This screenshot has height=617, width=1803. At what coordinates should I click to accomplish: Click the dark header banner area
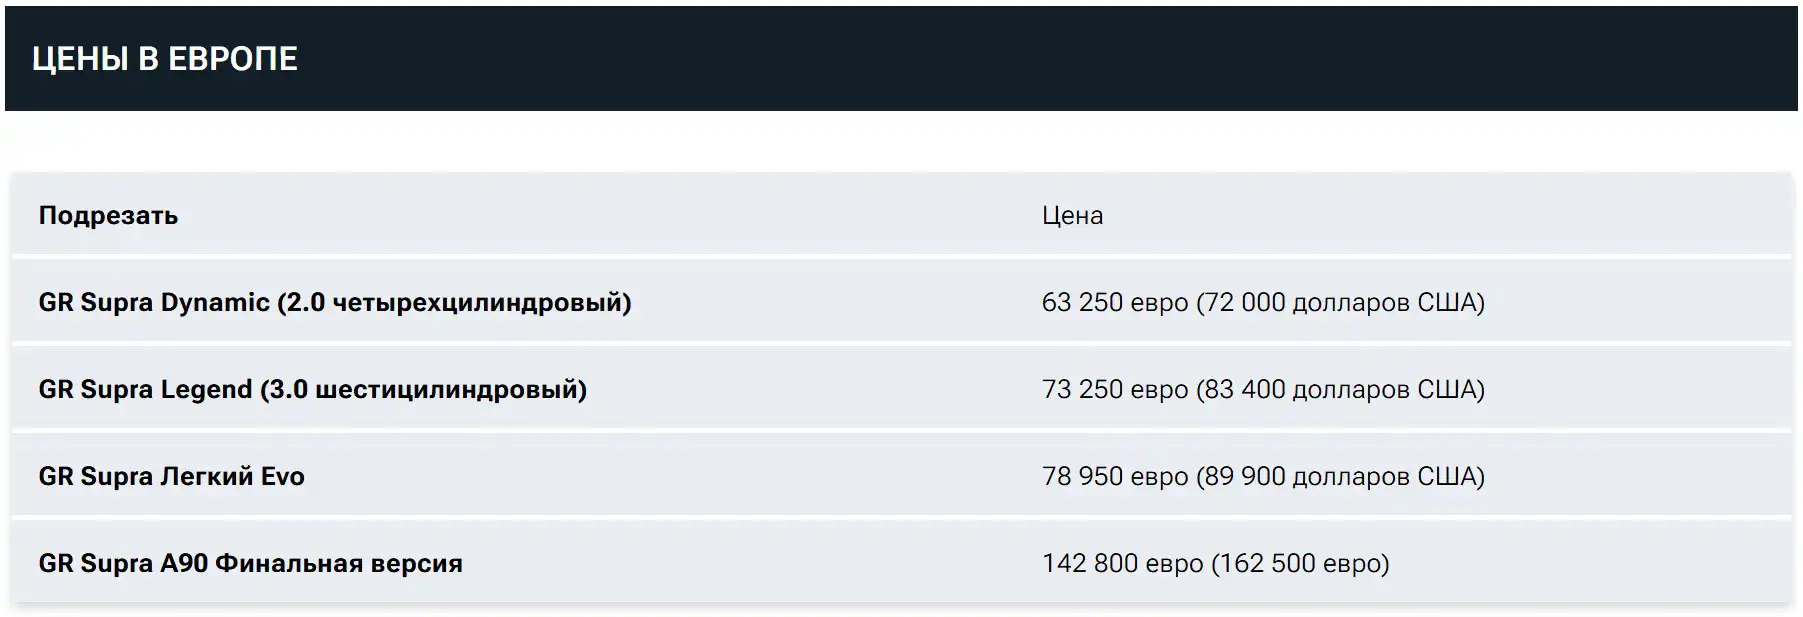(x=901, y=59)
